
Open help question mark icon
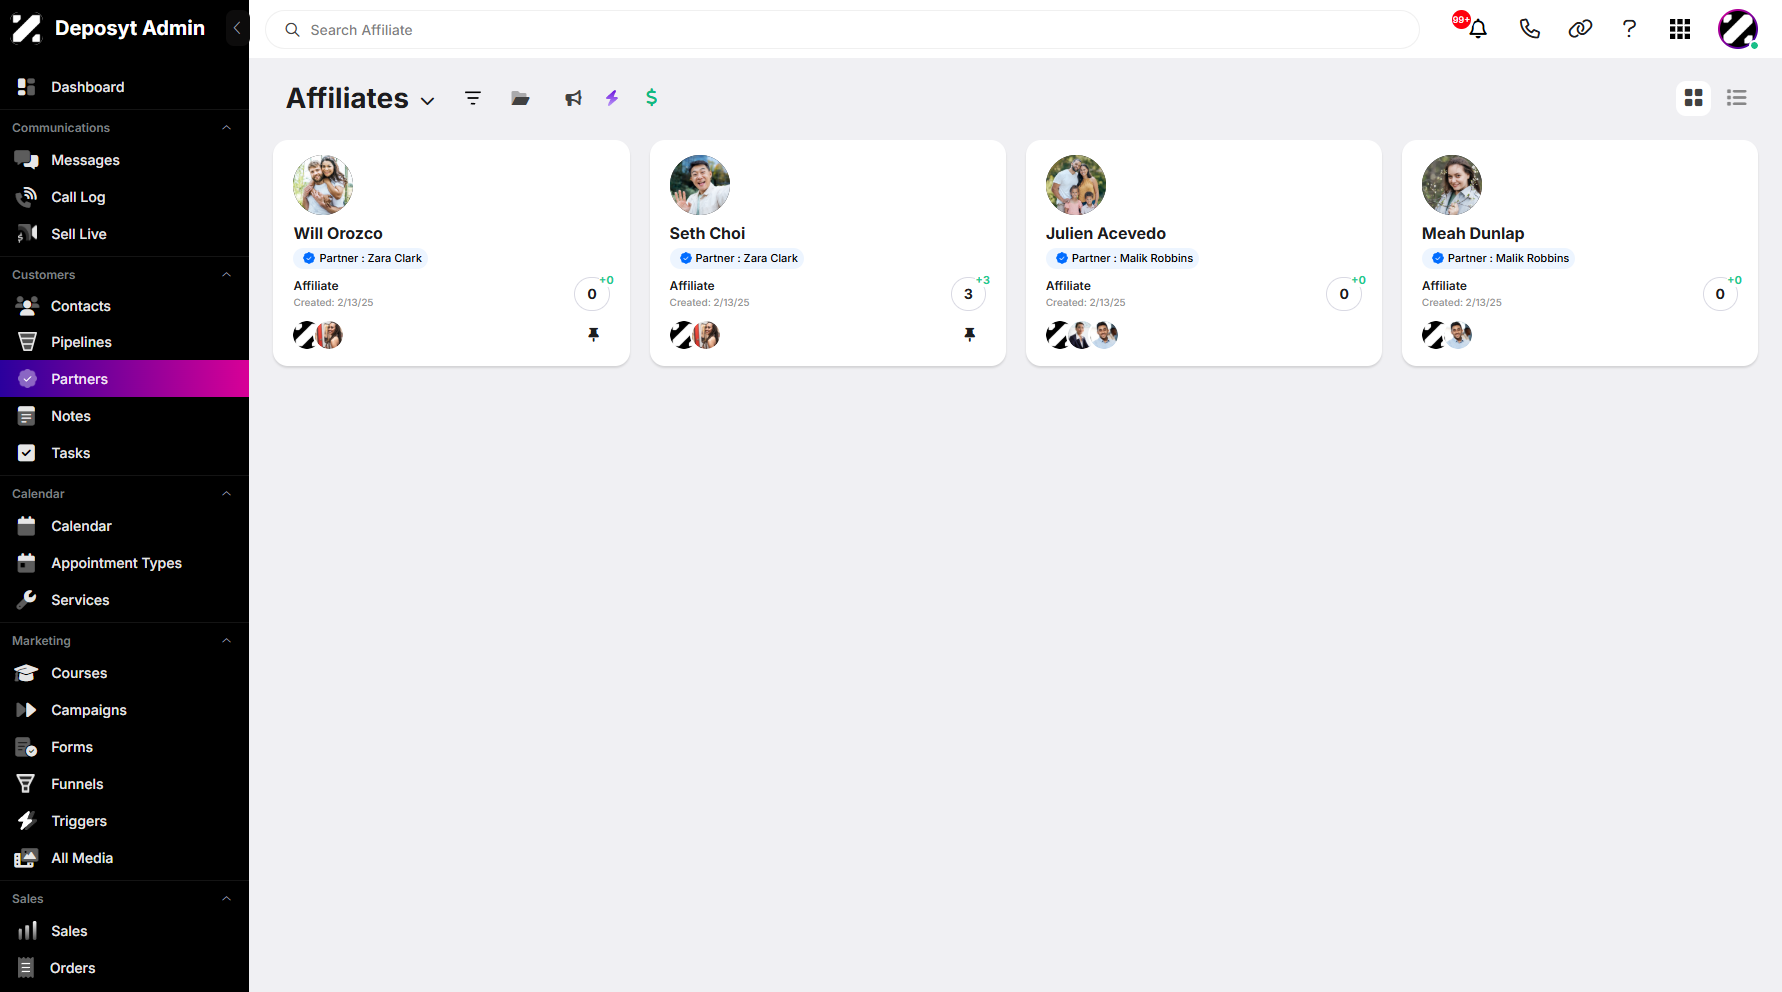1630,29
